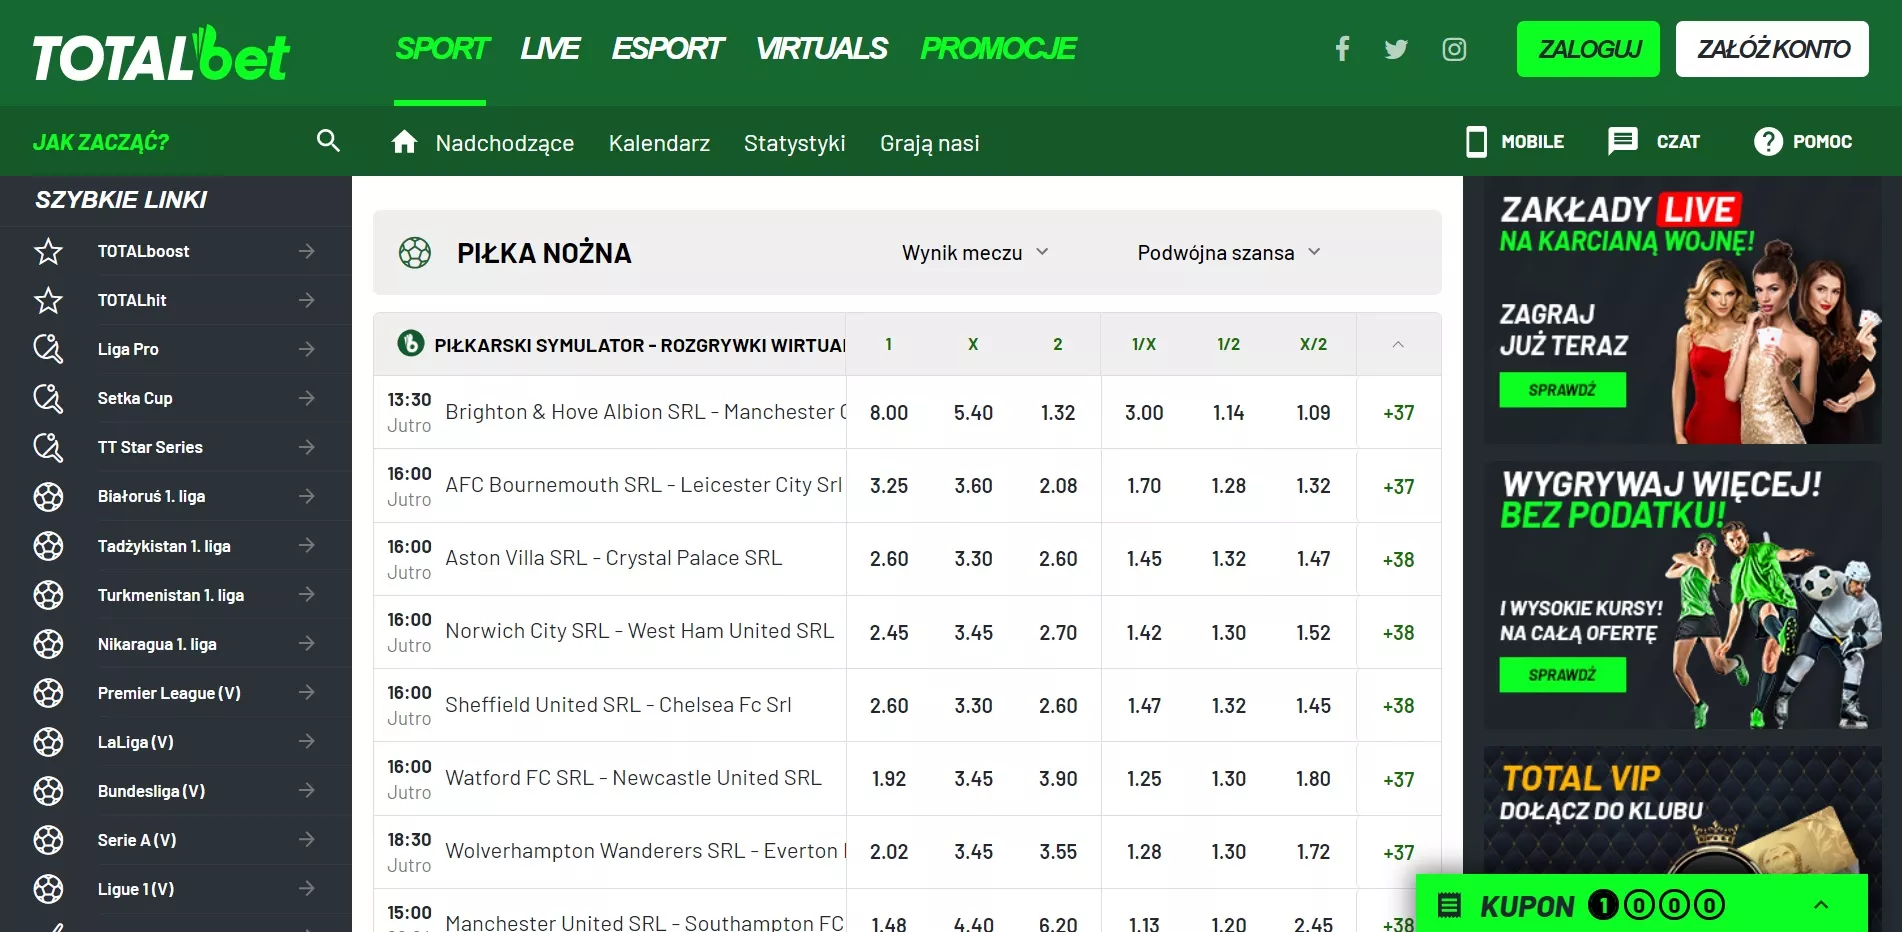
Task: Click the football icon beside Turkmenistan 1. liga
Action: pyautogui.click(x=48, y=595)
